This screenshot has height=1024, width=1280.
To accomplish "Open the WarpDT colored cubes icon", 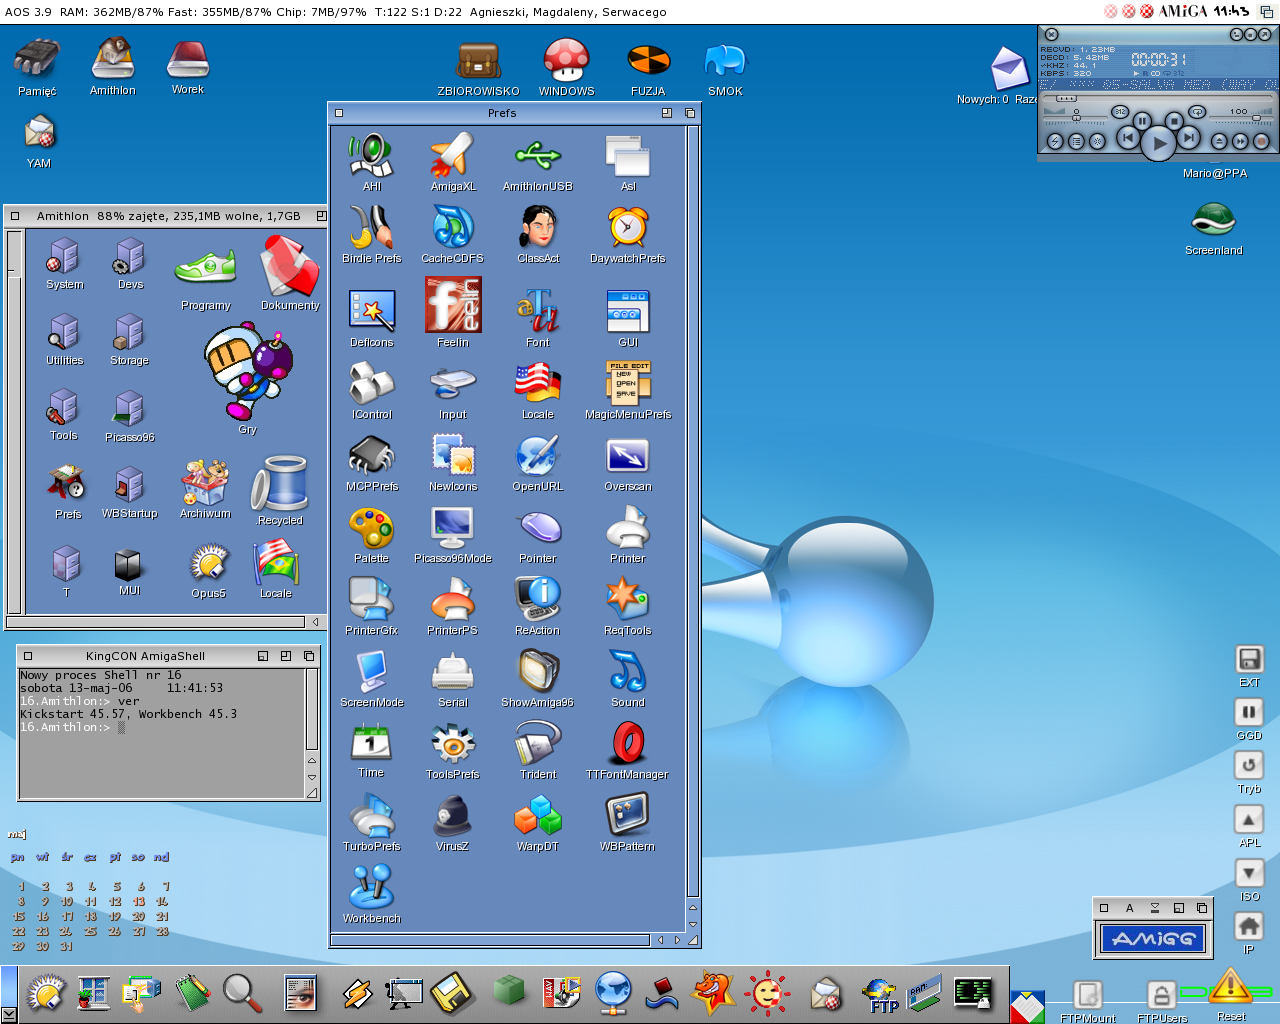I will click(x=537, y=815).
